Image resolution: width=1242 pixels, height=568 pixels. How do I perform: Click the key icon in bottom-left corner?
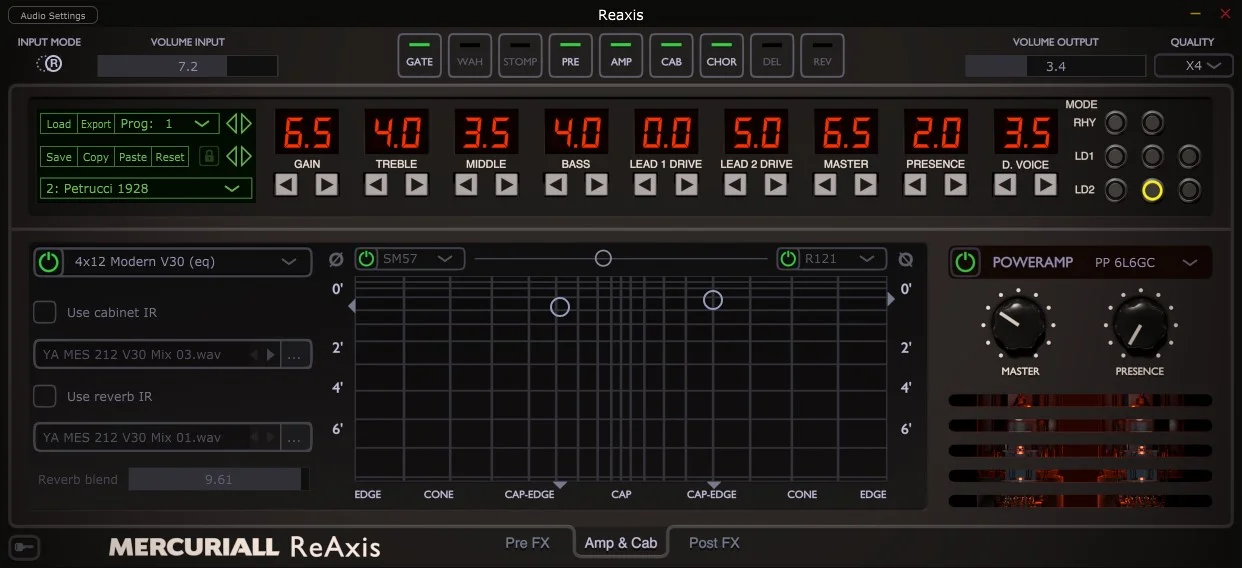pos(26,546)
